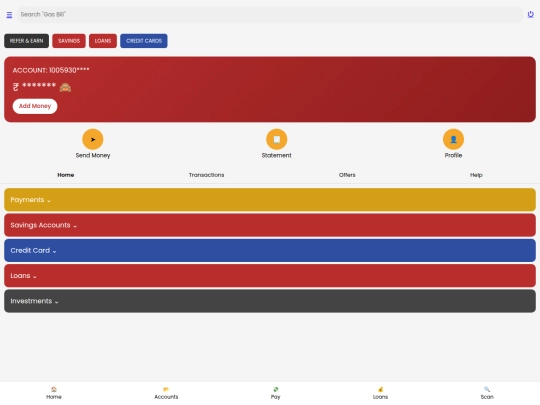Viewport: 540px width, 405px height.
Task: Open the Statement icon
Action: tap(277, 139)
